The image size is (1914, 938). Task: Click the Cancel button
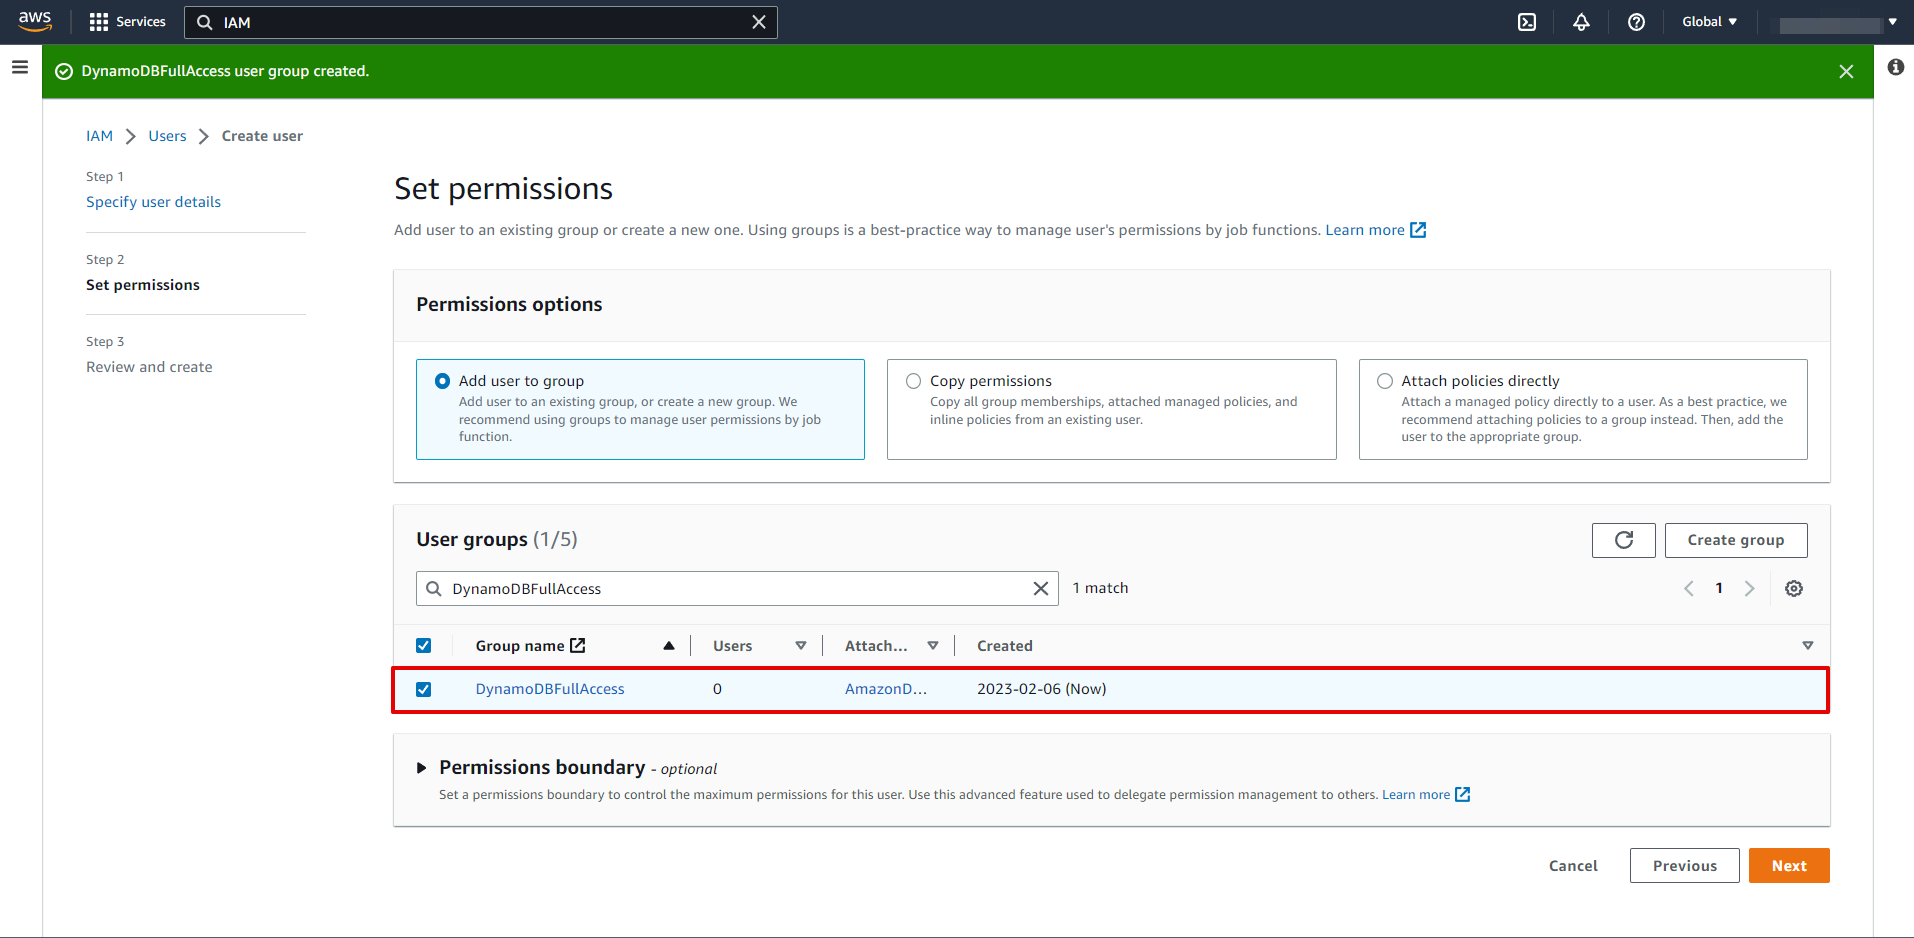(1573, 866)
